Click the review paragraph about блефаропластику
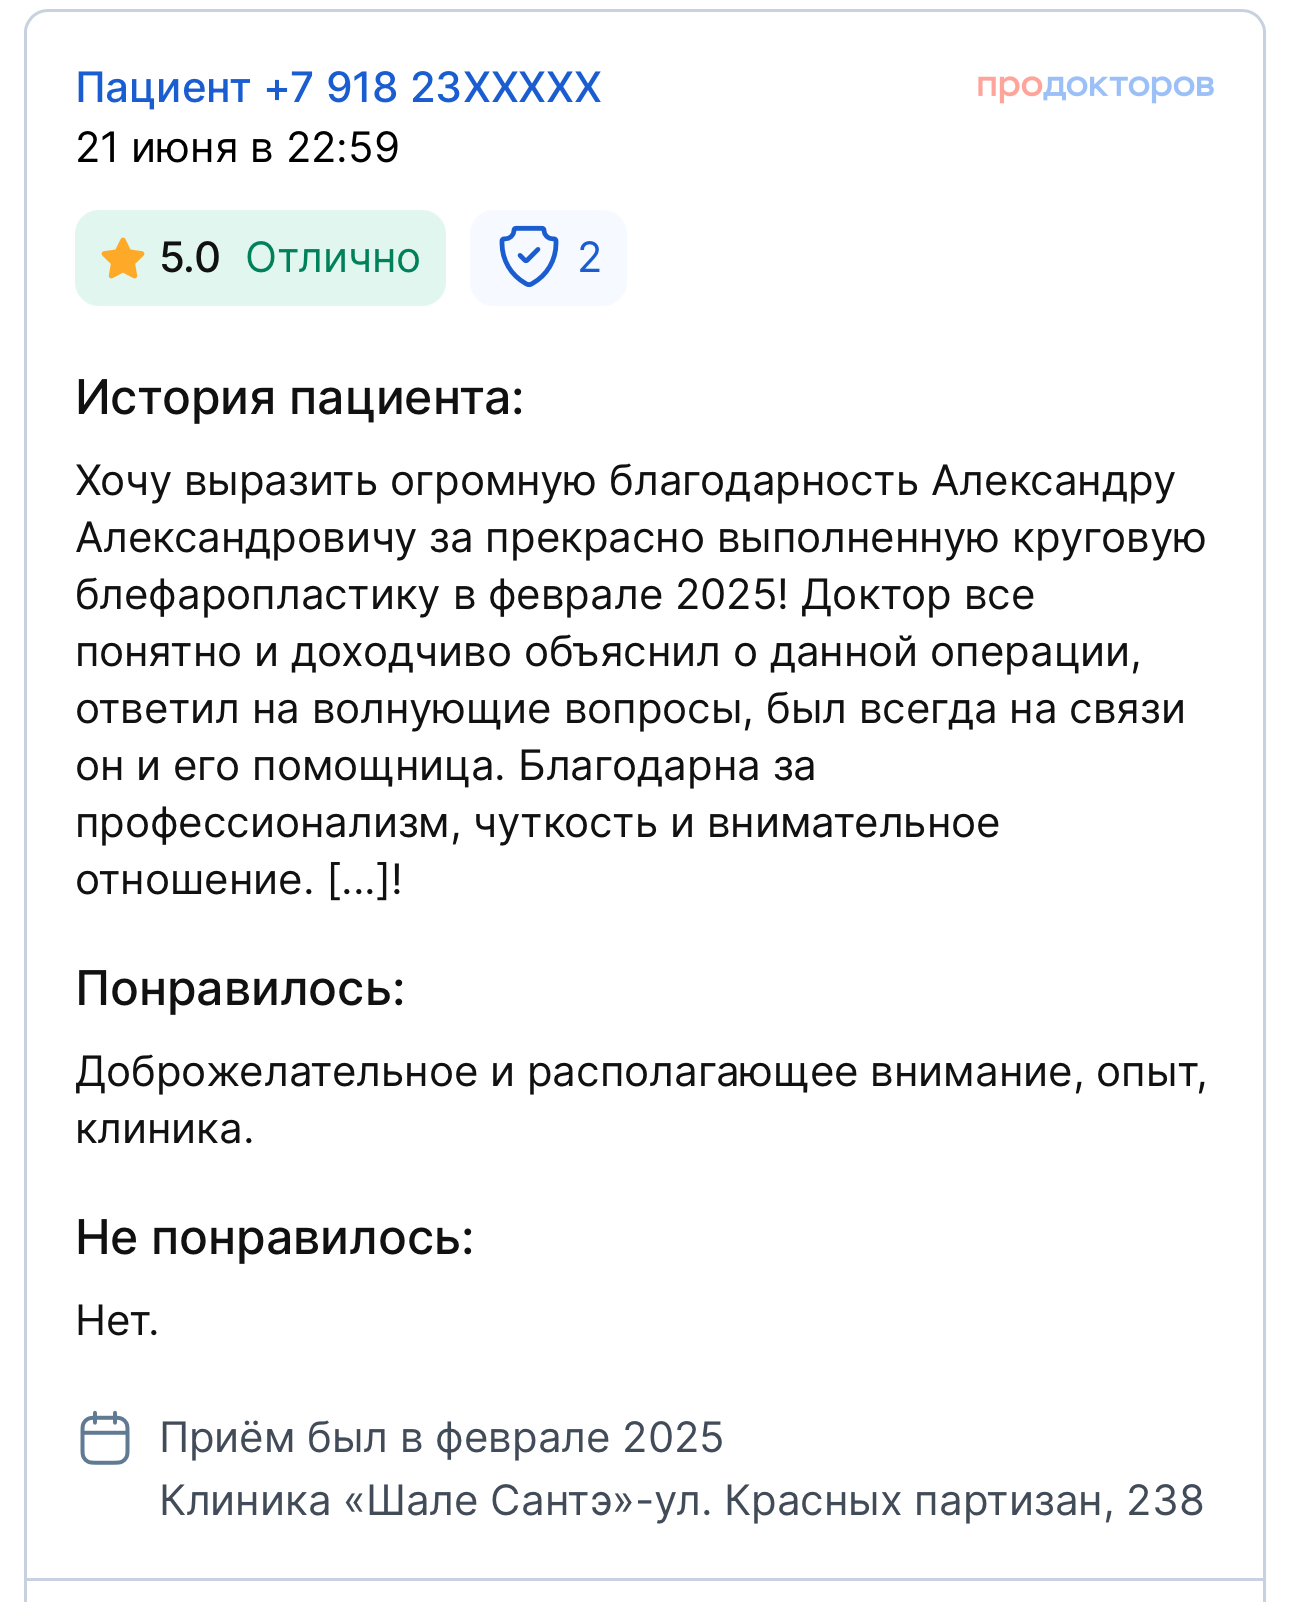1290x1602 pixels. point(641,680)
